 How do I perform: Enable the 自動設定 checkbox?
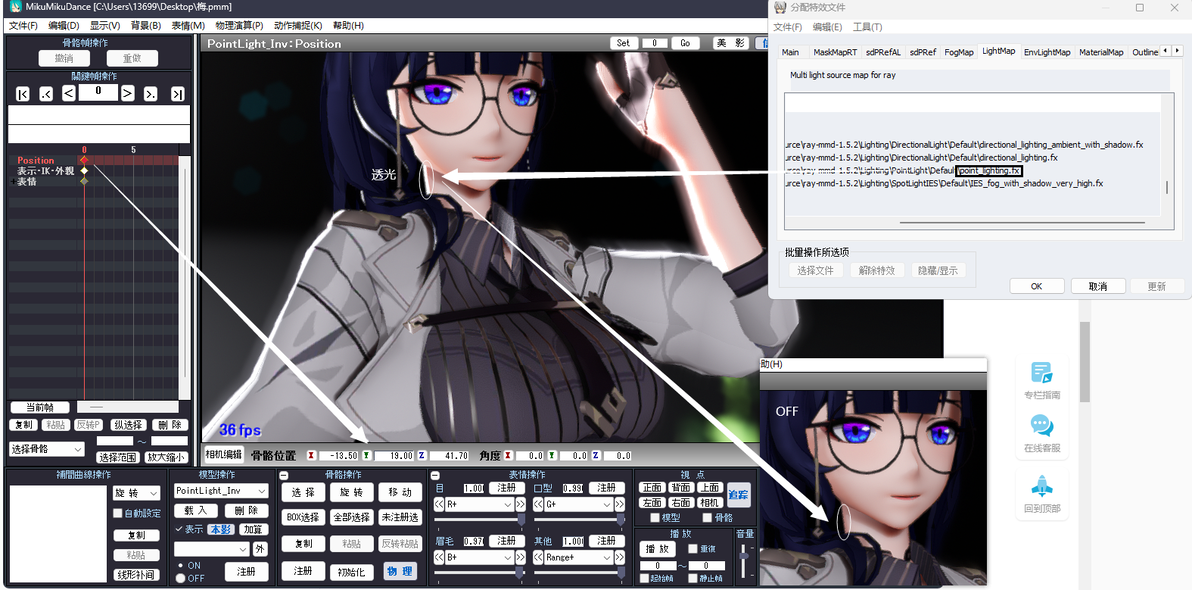tap(118, 513)
